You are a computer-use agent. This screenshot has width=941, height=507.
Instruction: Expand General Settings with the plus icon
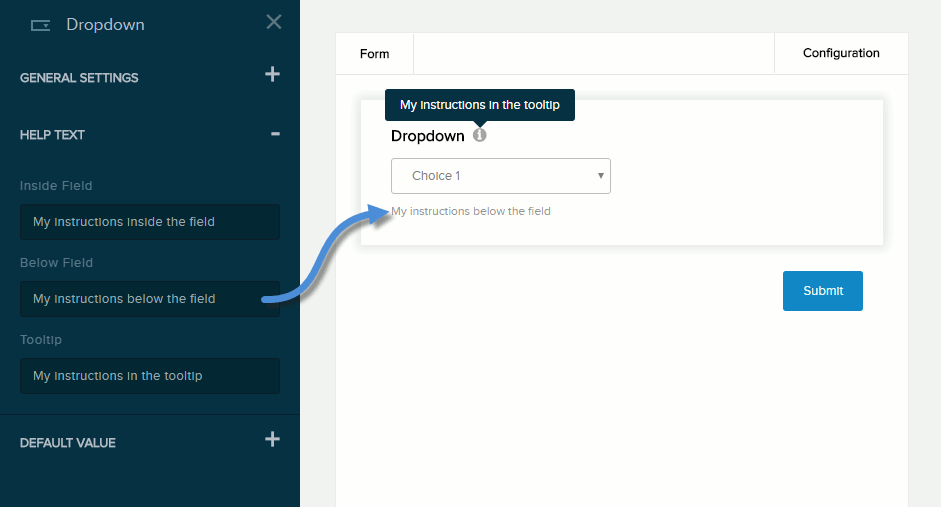[x=272, y=75]
